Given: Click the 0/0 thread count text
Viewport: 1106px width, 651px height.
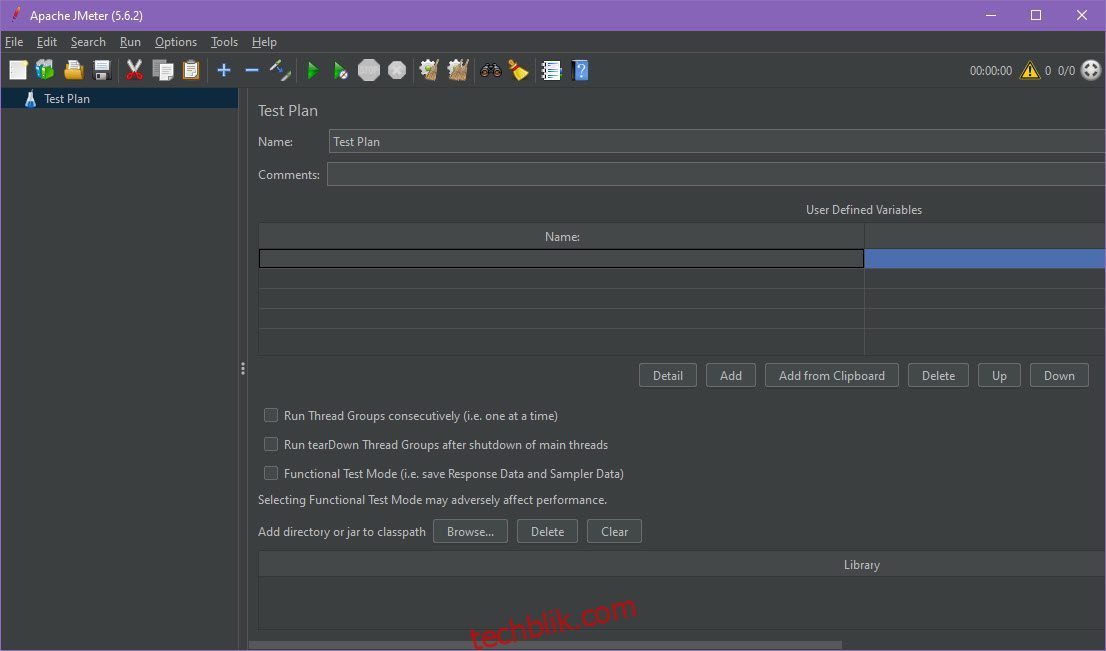Looking at the screenshot, I should click(x=1066, y=71).
